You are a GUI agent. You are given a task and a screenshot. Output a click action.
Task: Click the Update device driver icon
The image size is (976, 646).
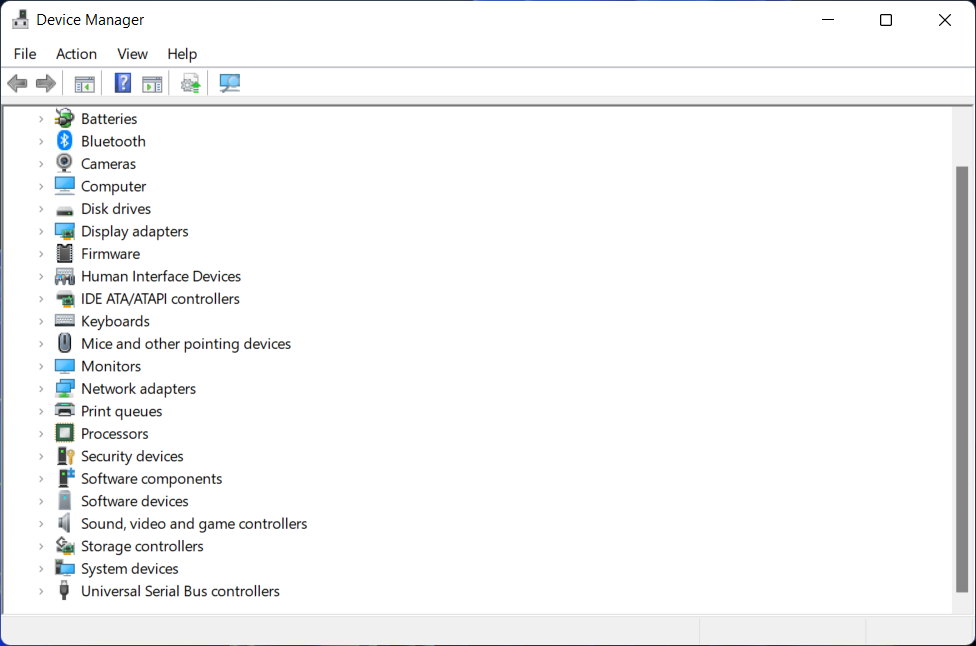pos(191,84)
